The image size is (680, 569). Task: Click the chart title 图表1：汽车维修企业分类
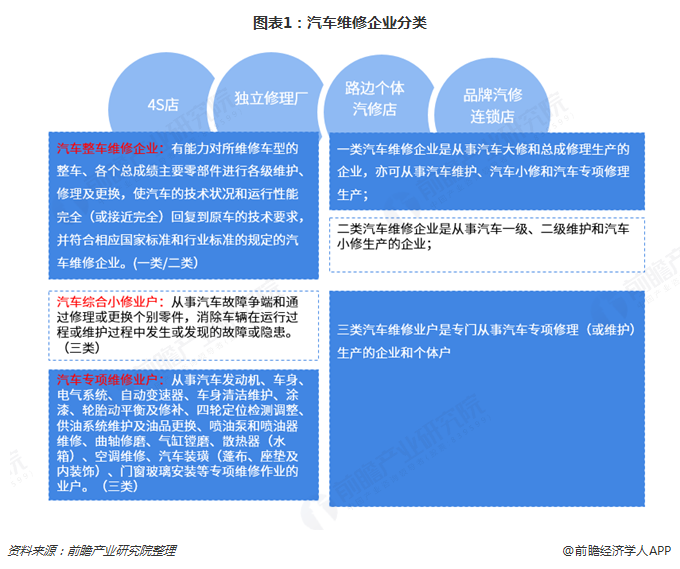(340, 23)
